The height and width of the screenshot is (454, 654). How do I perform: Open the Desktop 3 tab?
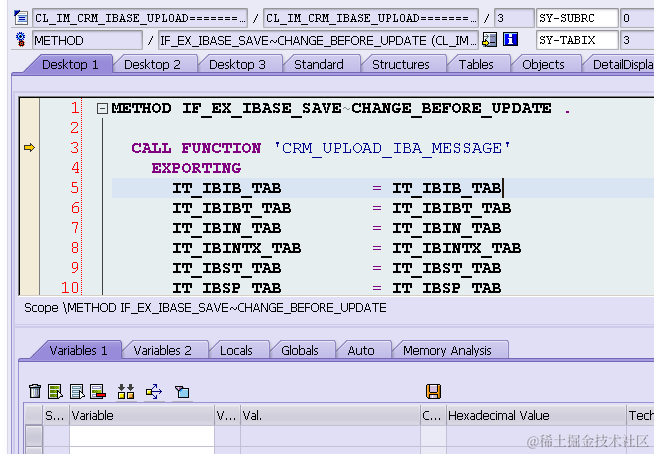pyautogui.click(x=237, y=65)
